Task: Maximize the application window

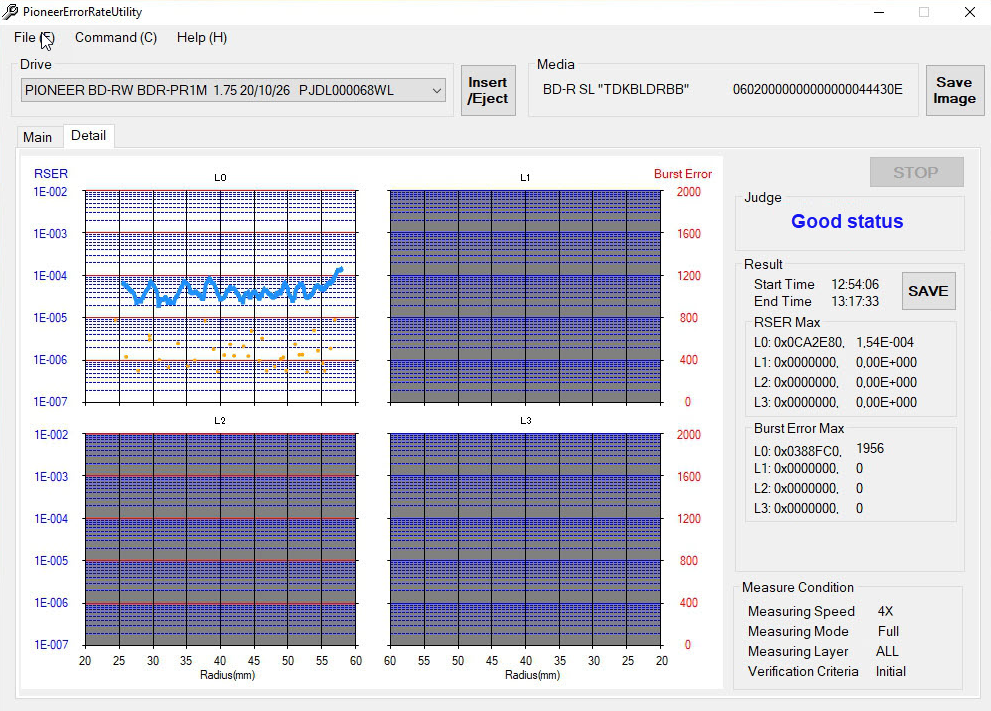Action: coord(924,12)
